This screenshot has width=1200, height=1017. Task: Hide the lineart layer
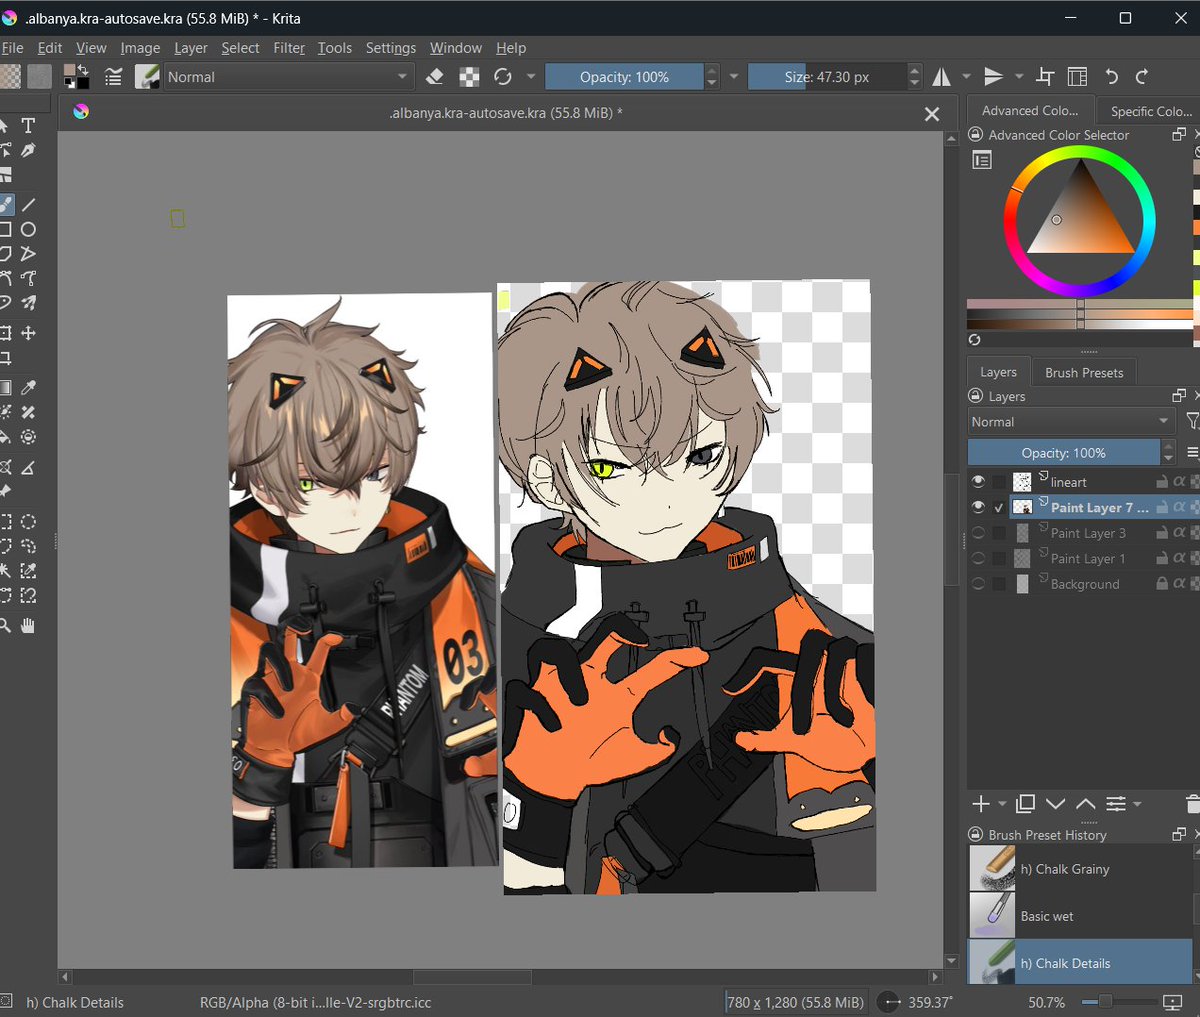pyautogui.click(x=978, y=481)
